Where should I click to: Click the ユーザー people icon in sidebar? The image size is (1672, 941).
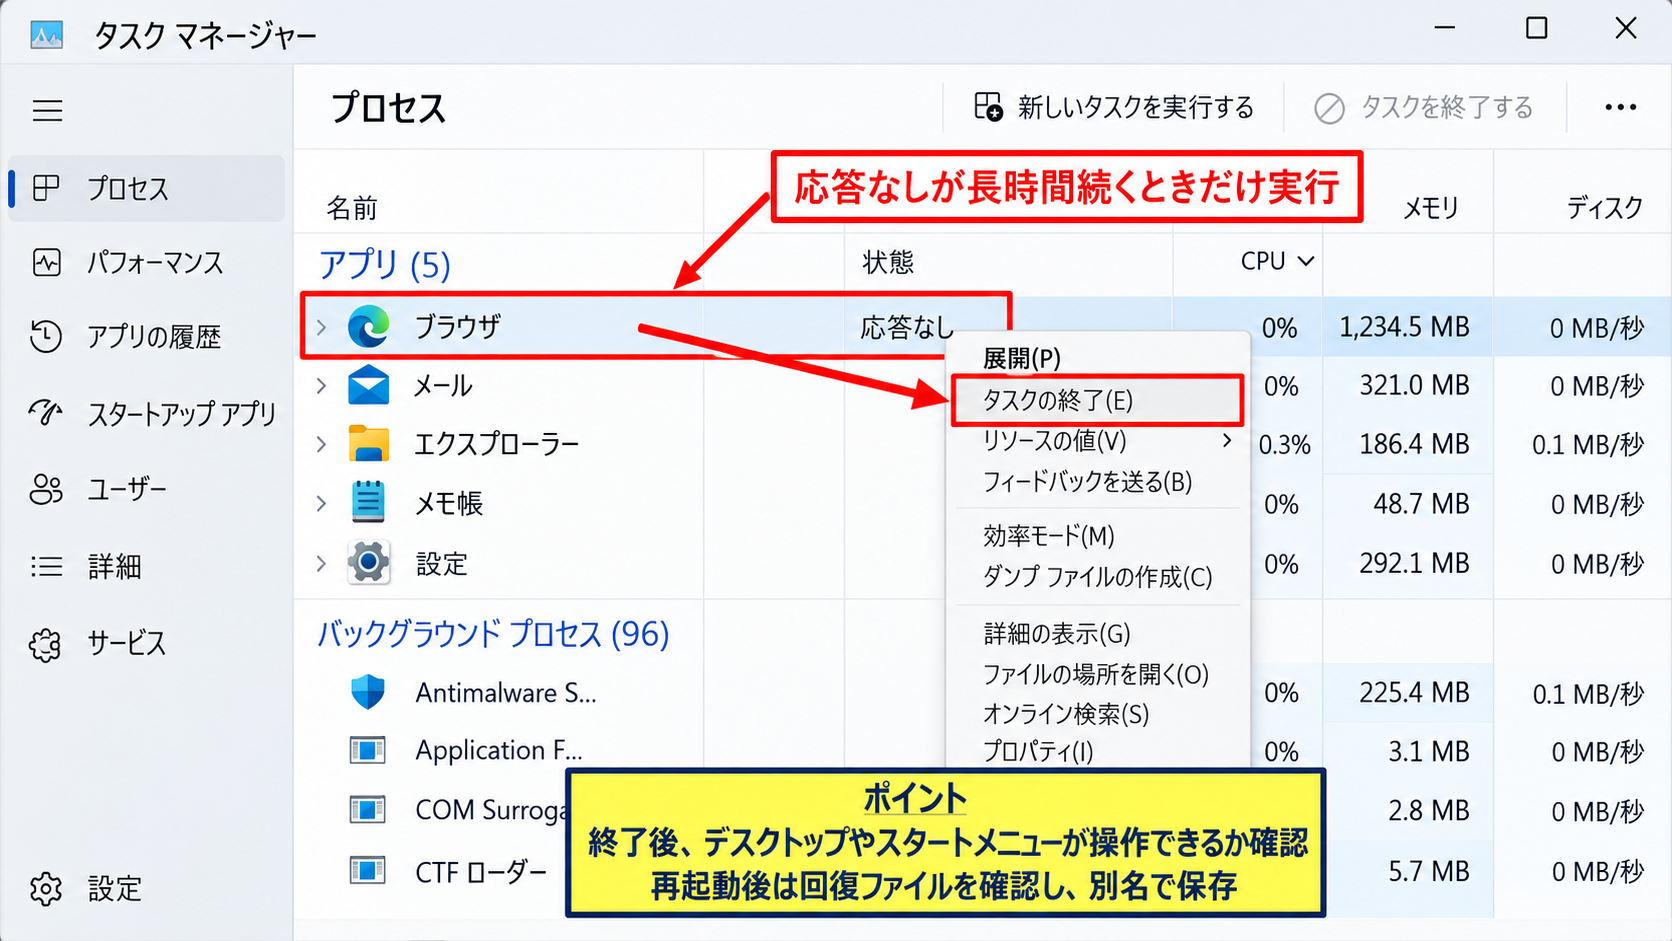click(46, 489)
